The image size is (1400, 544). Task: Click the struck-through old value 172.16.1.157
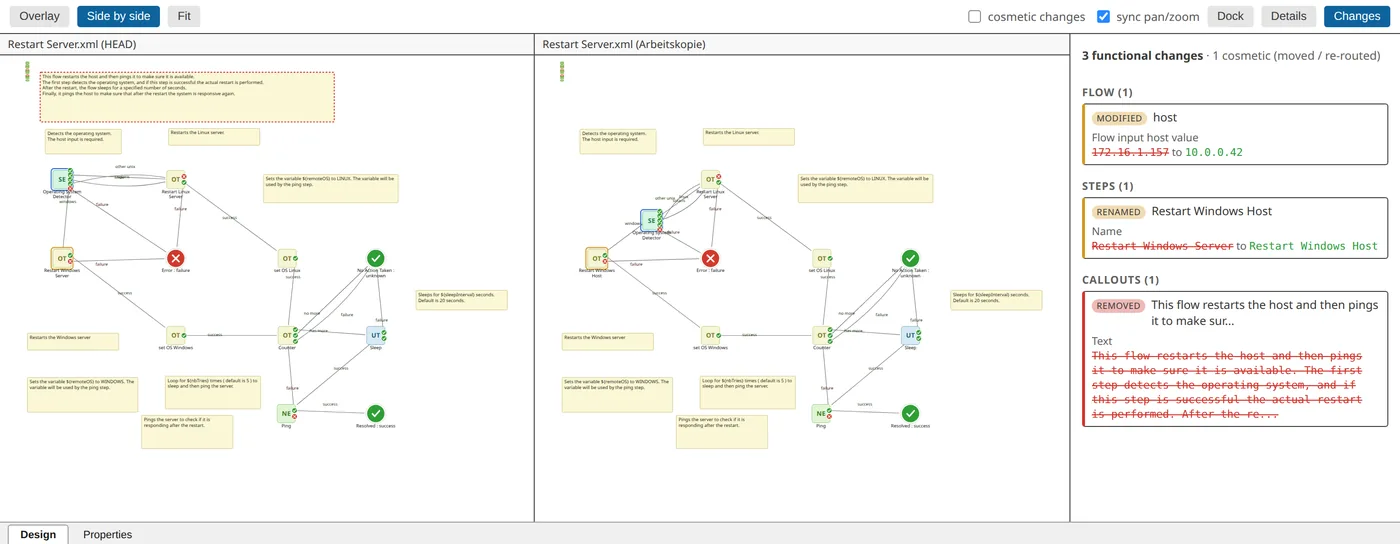(x=1130, y=152)
